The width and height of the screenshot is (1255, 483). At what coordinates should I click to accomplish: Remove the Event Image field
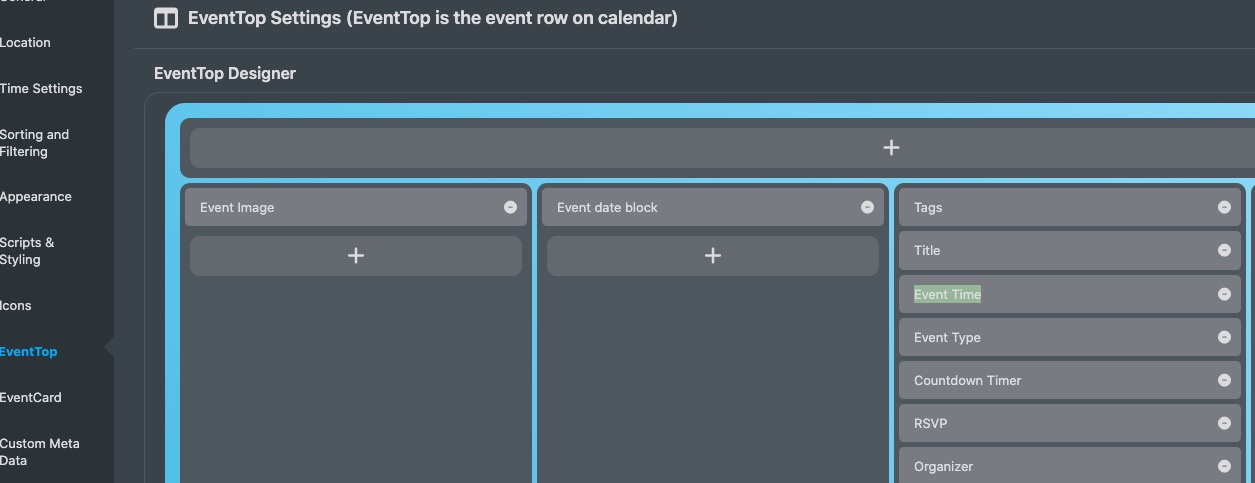click(510, 208)
